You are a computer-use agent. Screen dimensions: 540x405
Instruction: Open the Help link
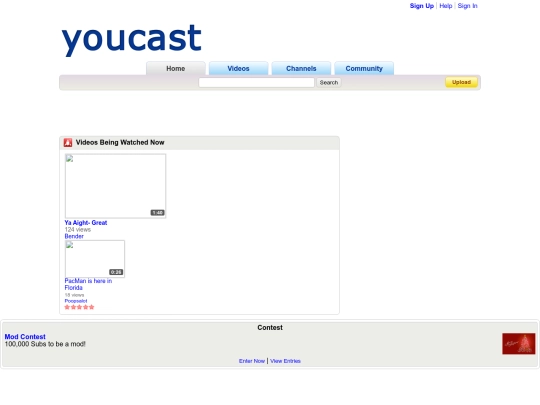point(446,6)
